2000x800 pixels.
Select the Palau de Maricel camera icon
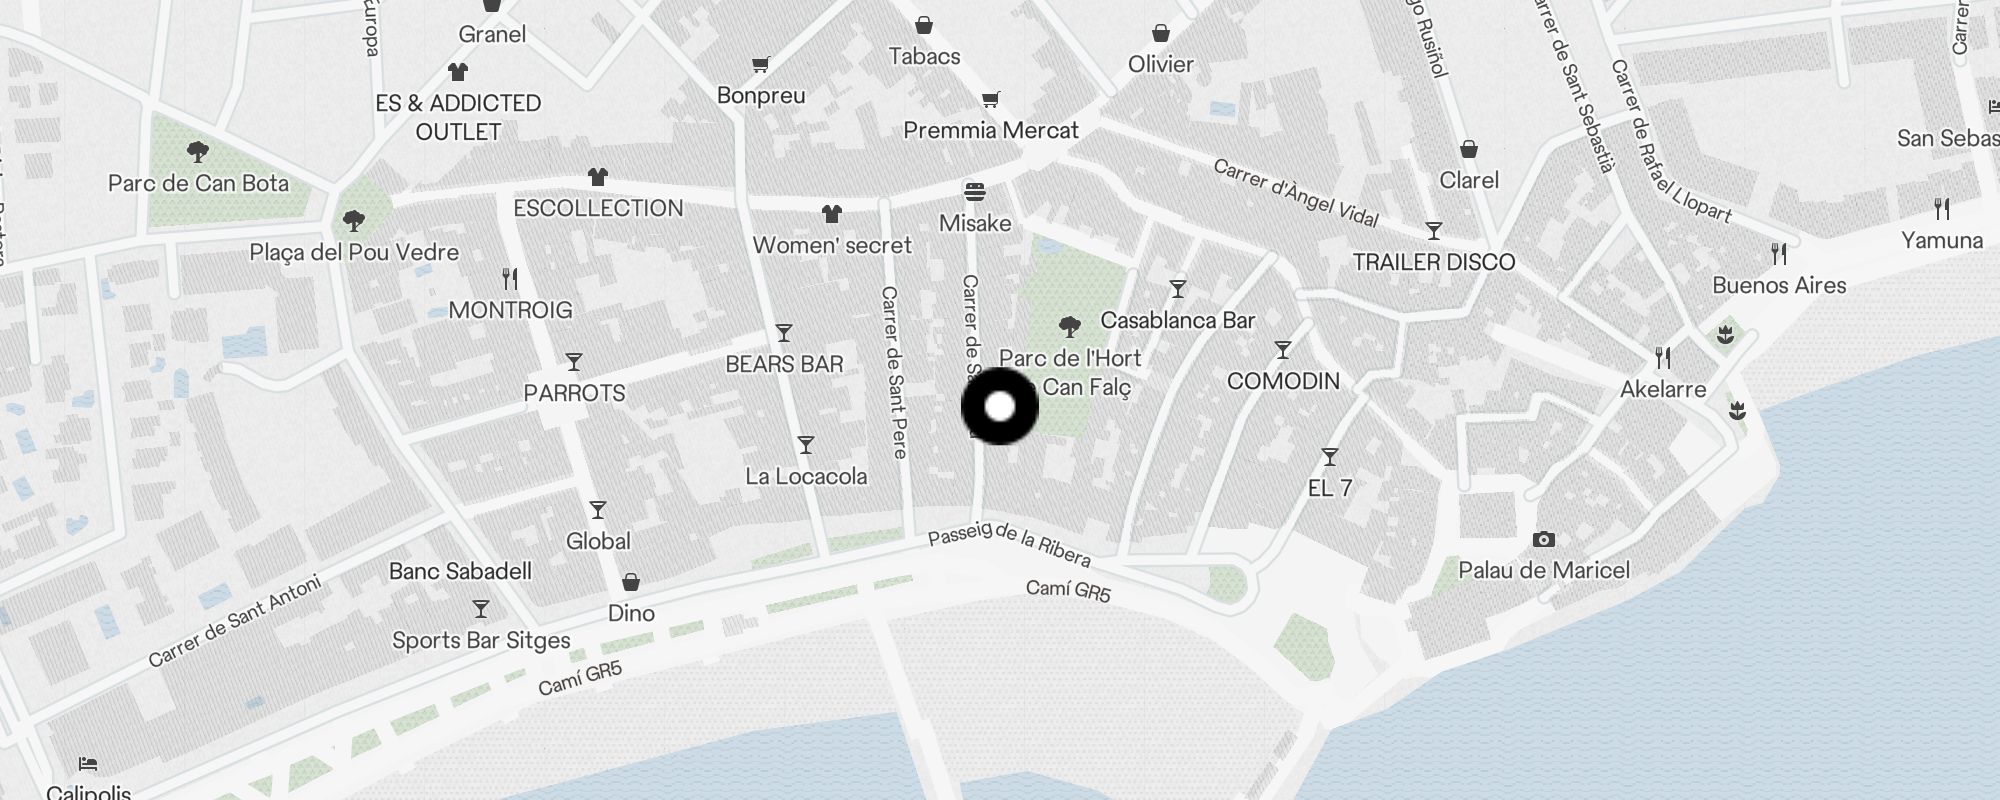(1544, 540)
